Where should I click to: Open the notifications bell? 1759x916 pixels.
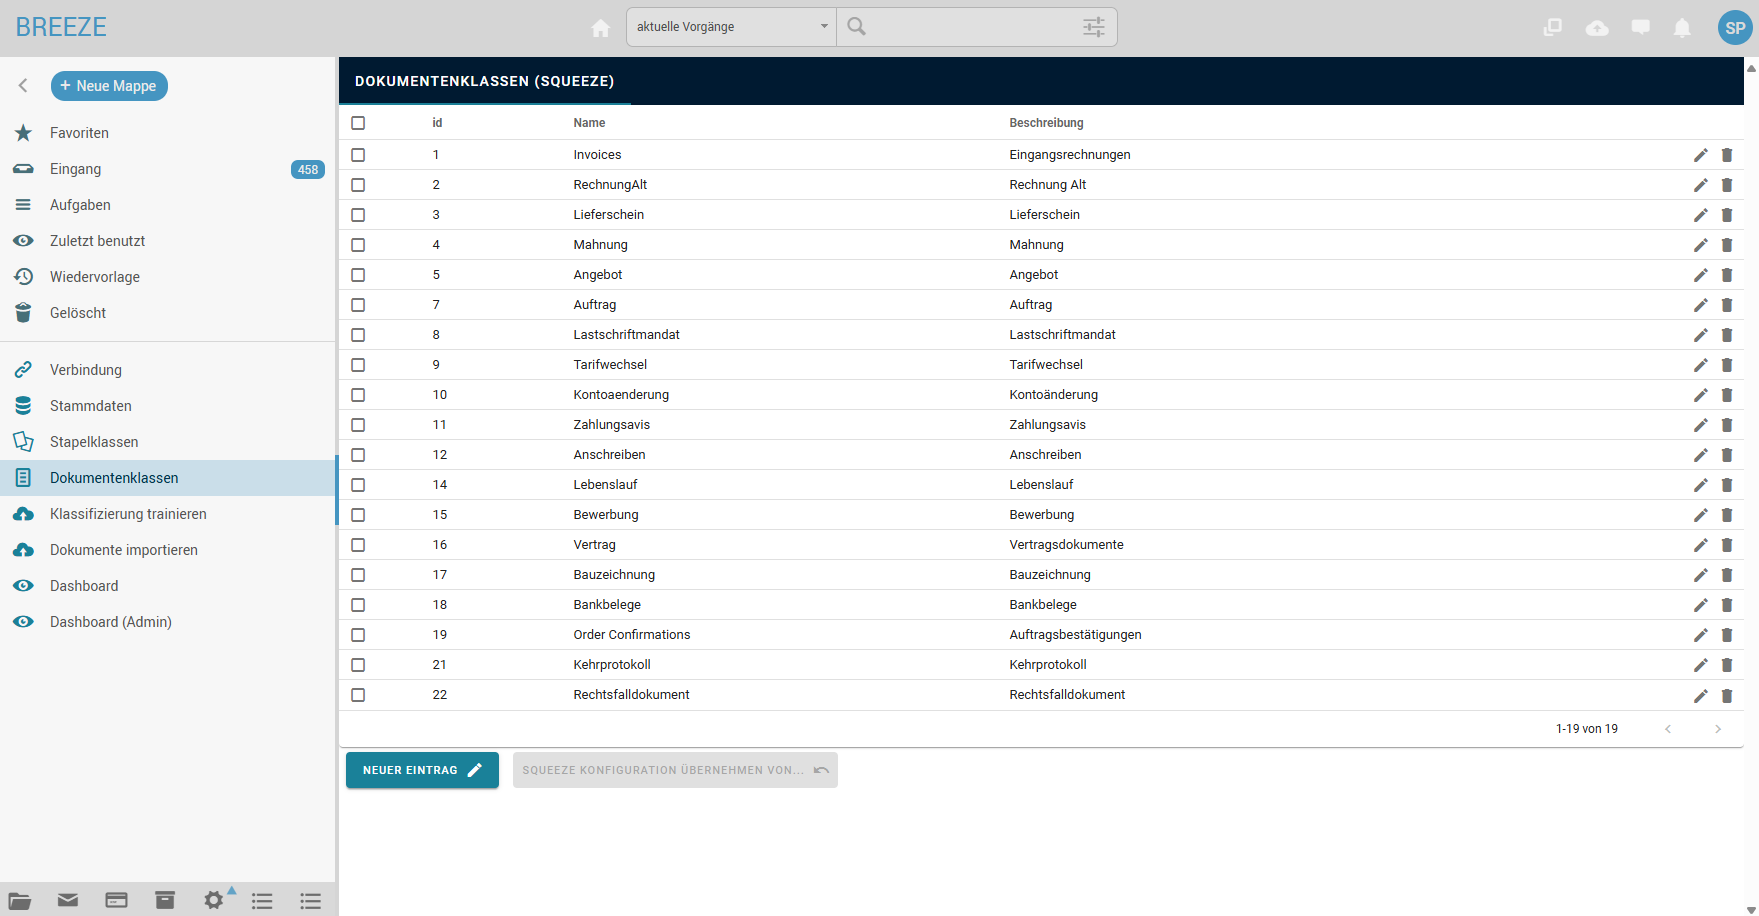[1683, 28]
